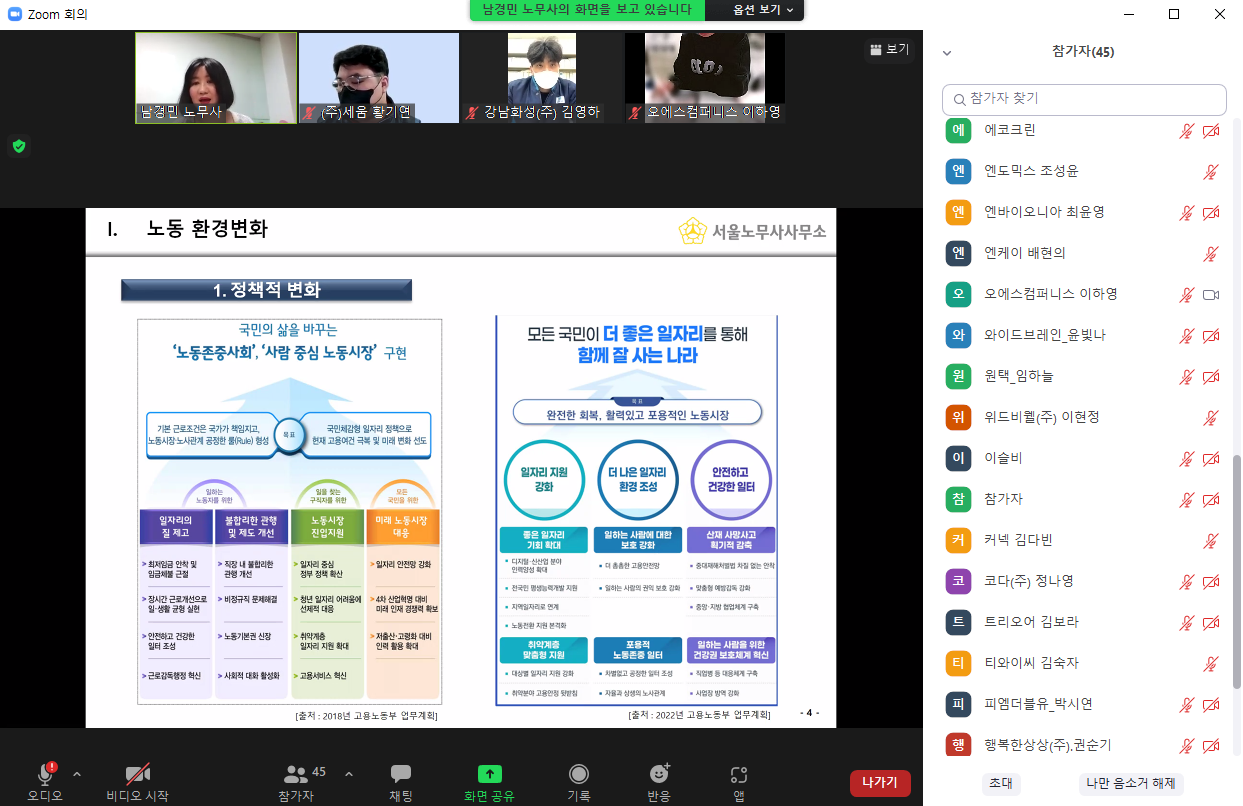Click video-off icon for 에코크린

click(1211, 130)
